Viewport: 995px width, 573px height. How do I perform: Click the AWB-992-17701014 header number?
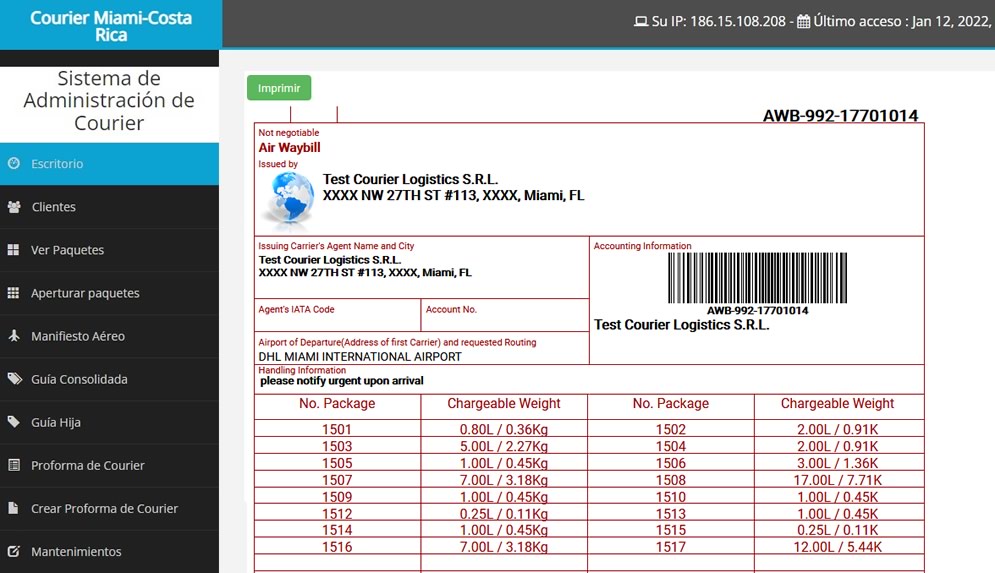(840, 115)
